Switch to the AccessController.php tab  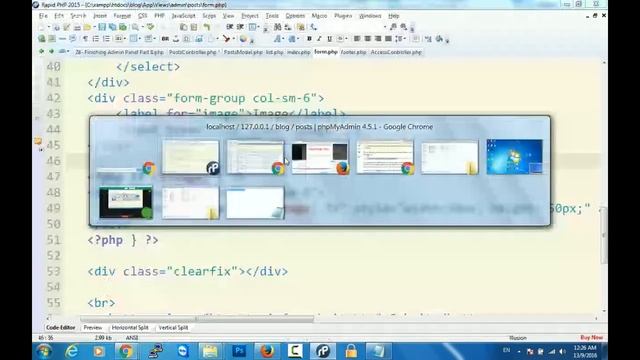(396, 52)
